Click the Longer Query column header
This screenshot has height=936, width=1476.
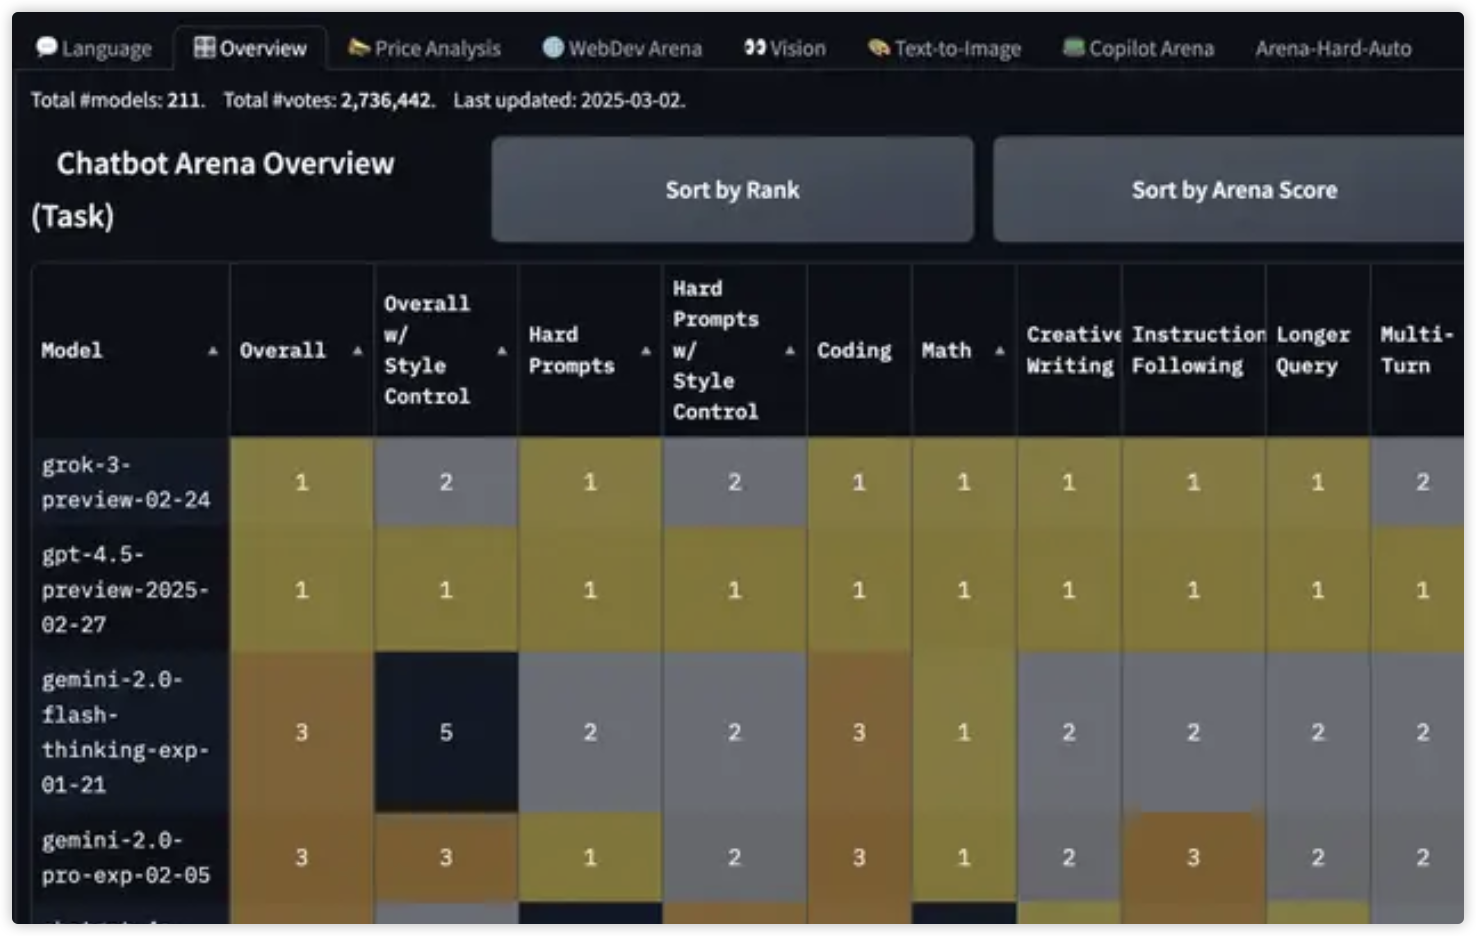[1318, 350]
